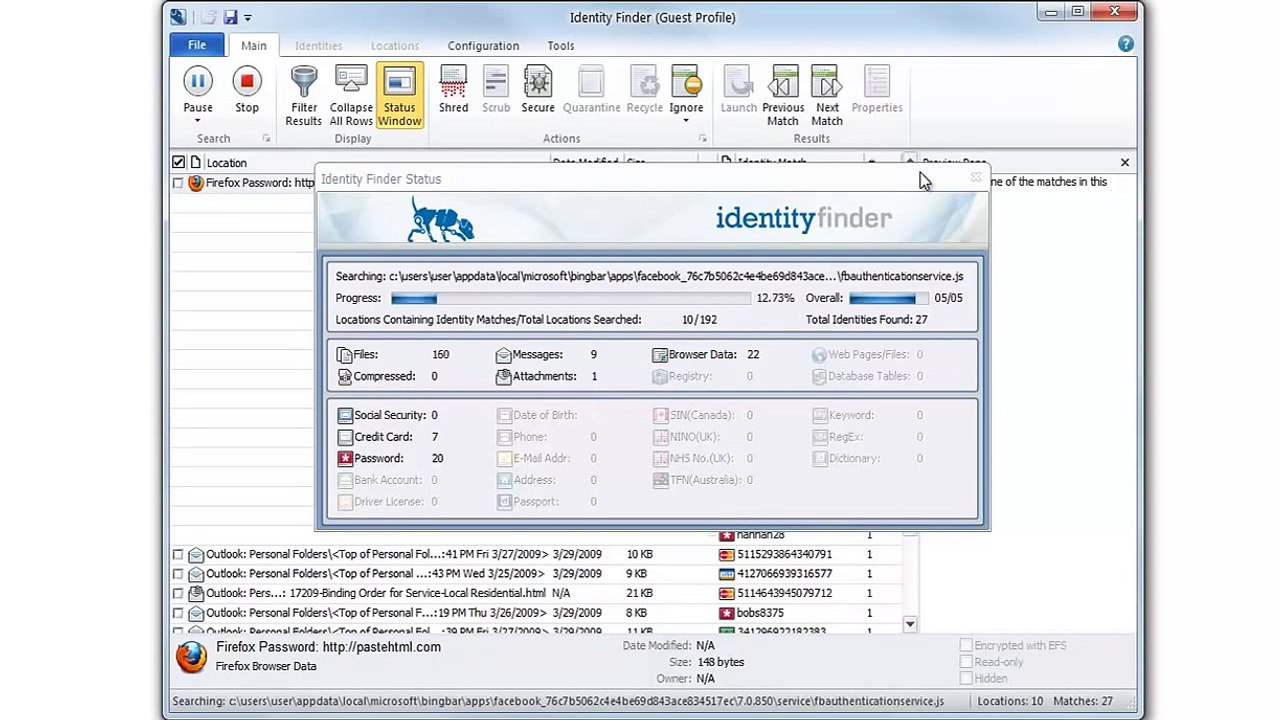Click the search Progress bar in status window

[x=570, y=298]
